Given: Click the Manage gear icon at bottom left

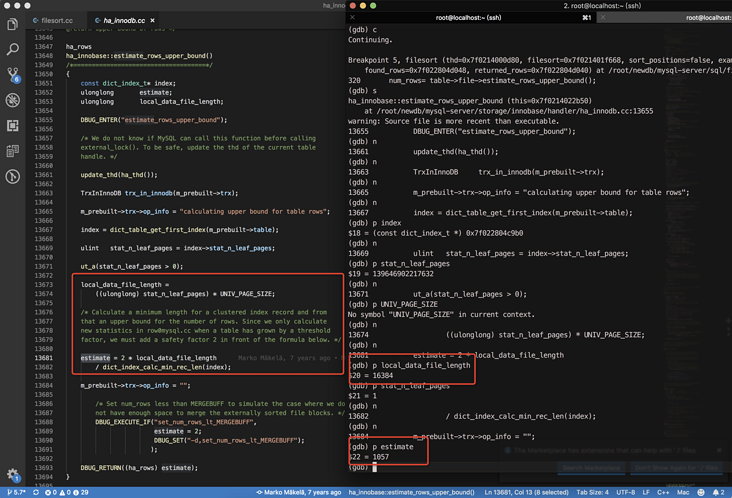Looking at the screenshot, I should 12,475.
